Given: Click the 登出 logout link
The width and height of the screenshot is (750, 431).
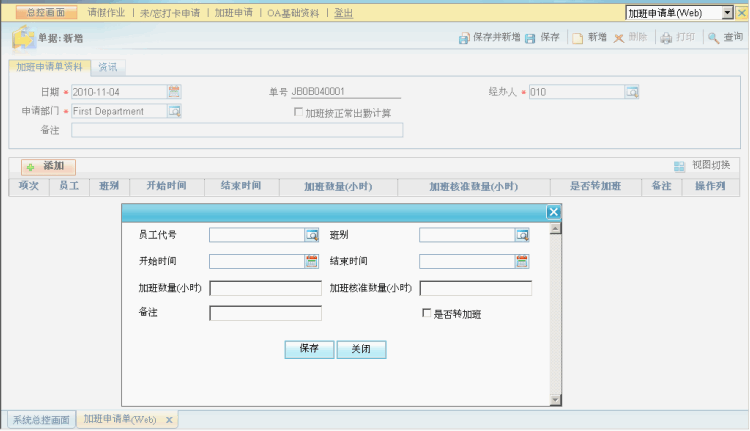Looking at the screenshot, I should [343, 13].
